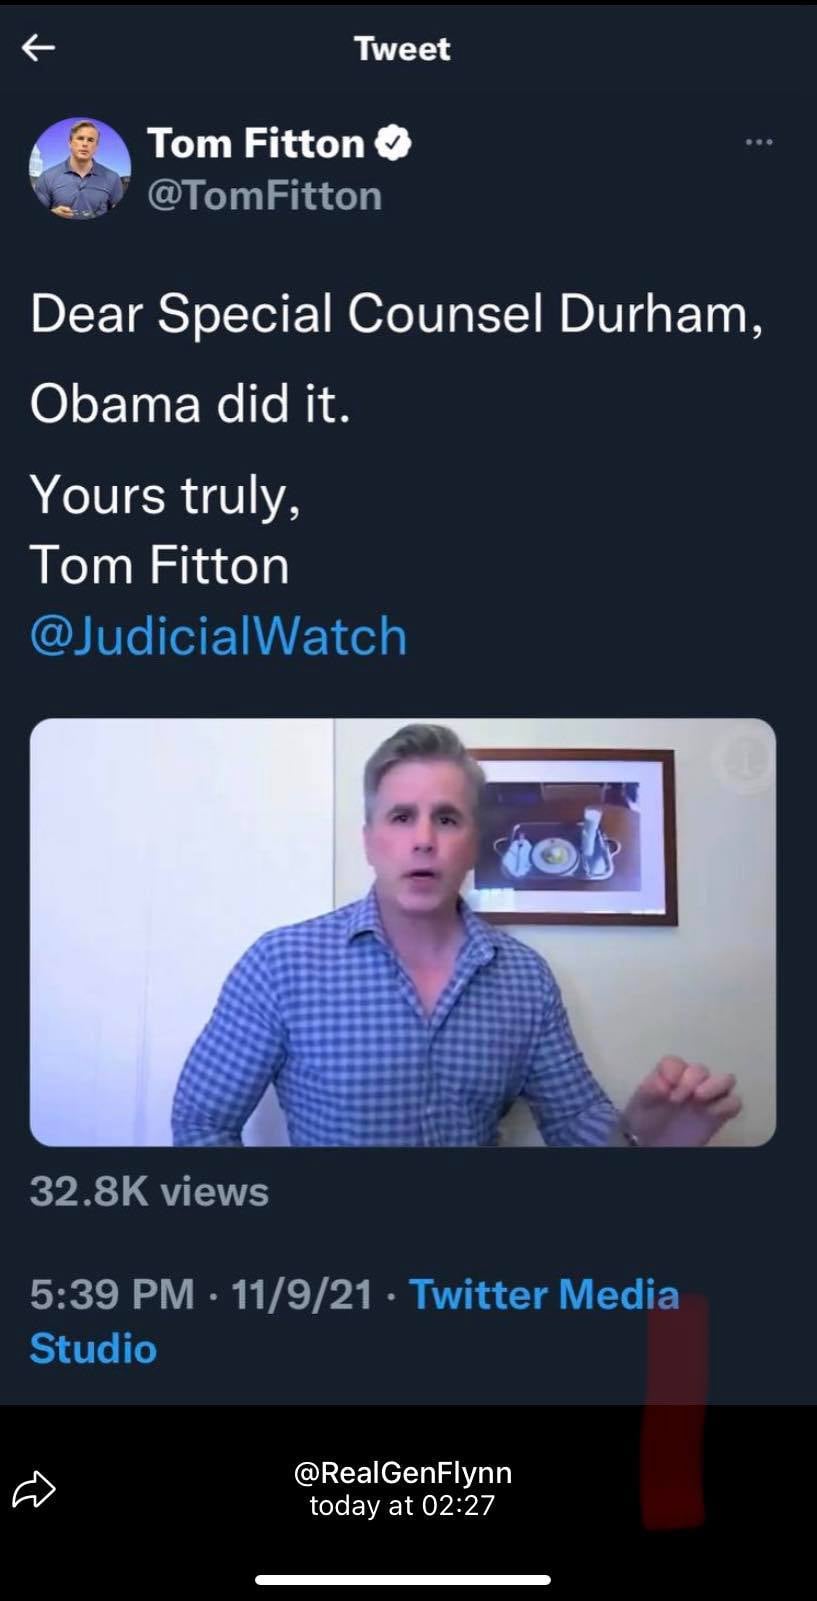Tap the Twitter Media Studio label
The width and height of the screenshot is (817, 1601).
[x=544, y=1295]
